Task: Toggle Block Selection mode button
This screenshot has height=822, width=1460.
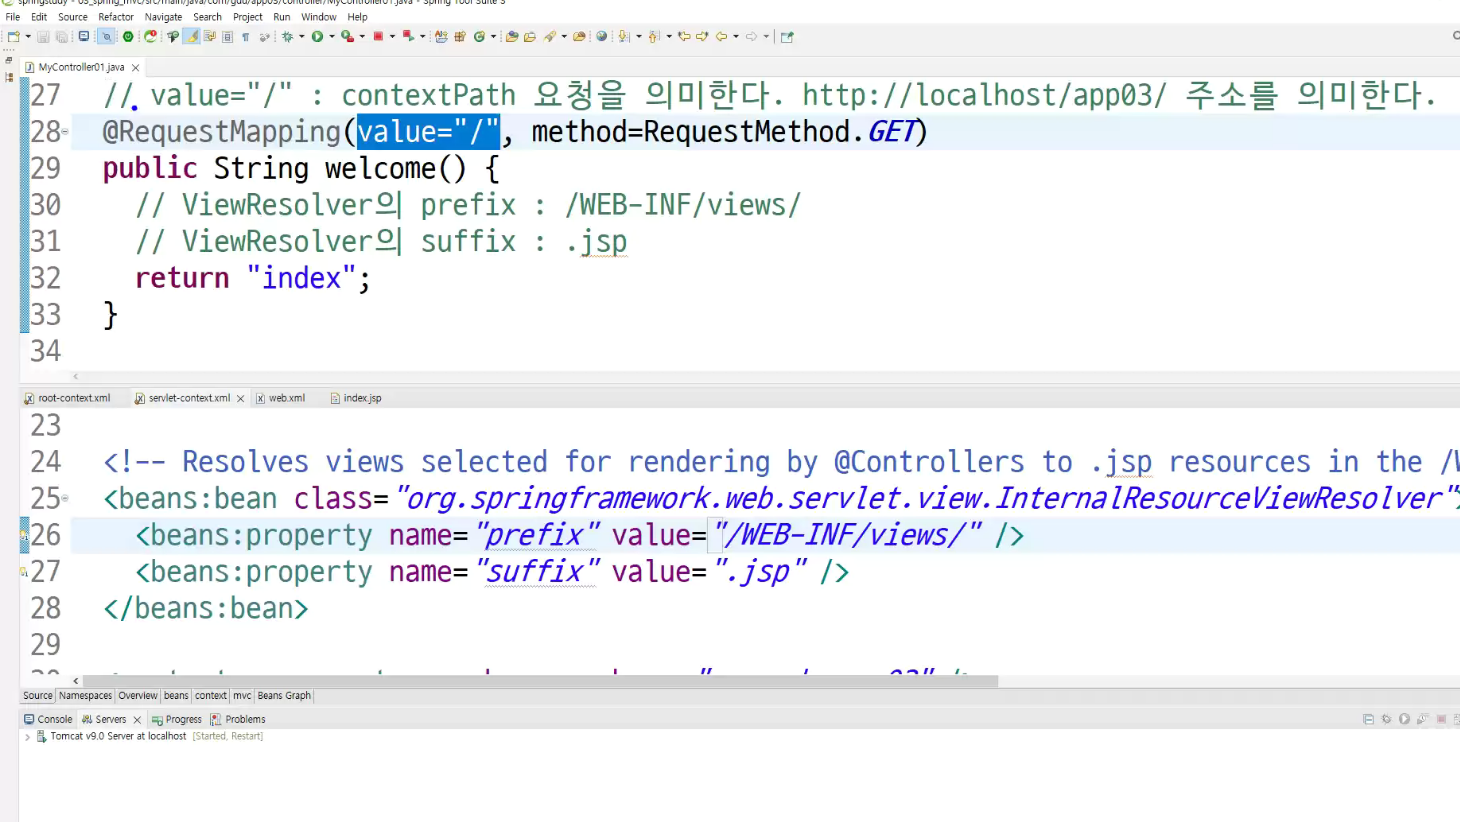Action: click(227, 37)
